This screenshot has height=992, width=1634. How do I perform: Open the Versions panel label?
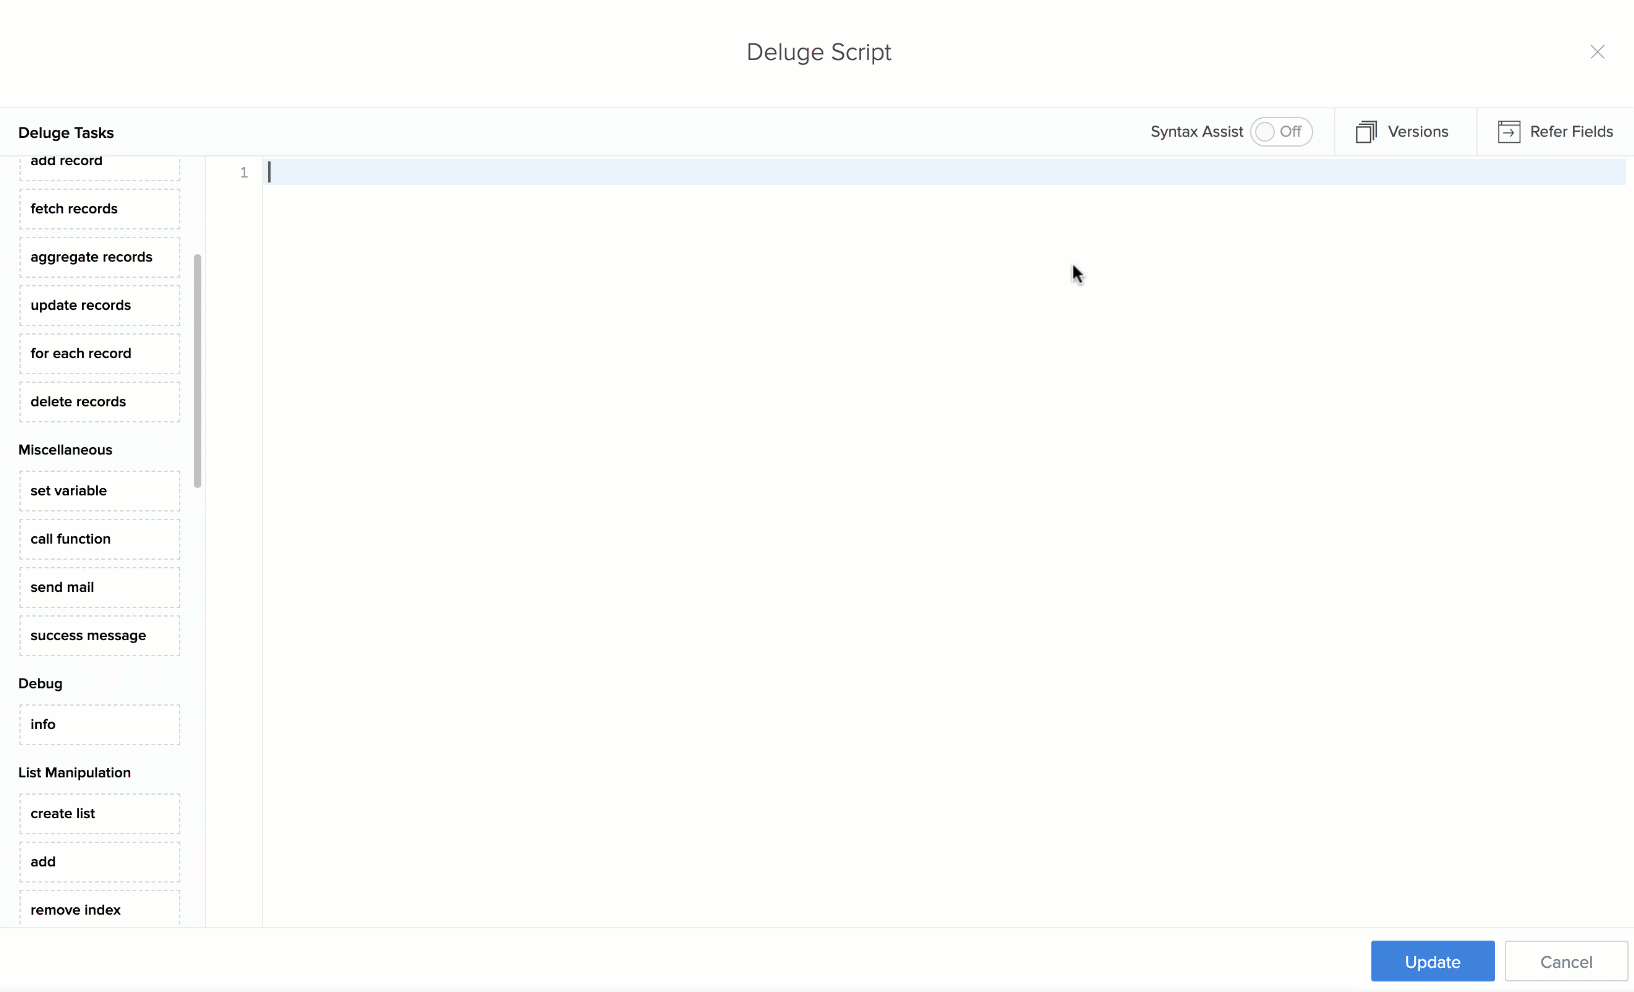[1418, 132]
